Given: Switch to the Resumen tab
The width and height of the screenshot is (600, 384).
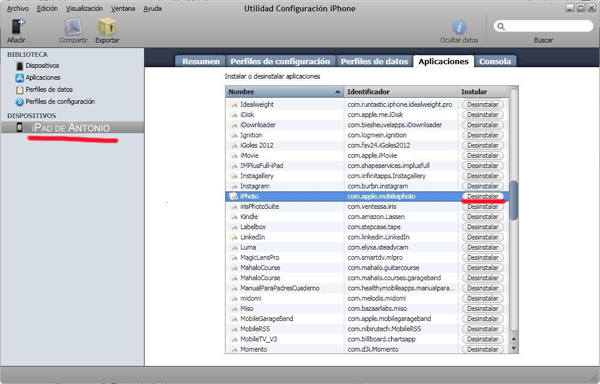Looking at the screenshot, I should (x=201, y=61).
